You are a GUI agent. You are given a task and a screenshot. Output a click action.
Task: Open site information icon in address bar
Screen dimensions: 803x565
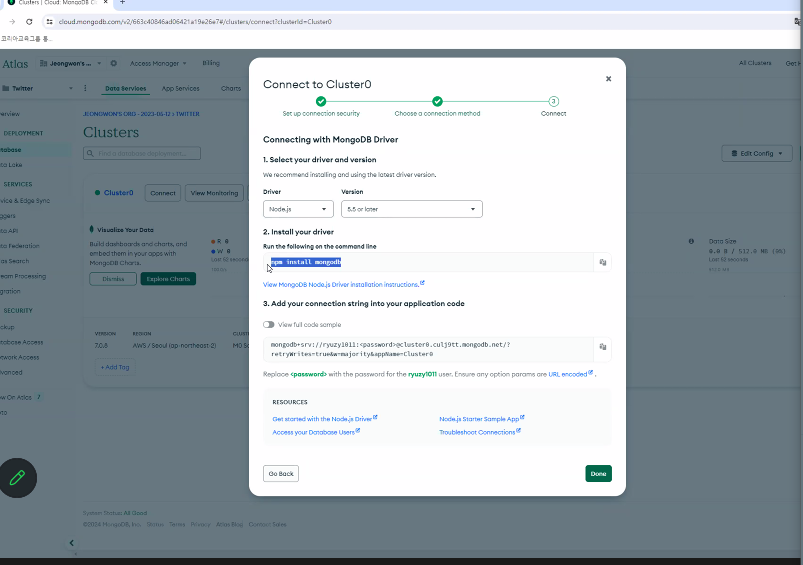click(49, 22)
